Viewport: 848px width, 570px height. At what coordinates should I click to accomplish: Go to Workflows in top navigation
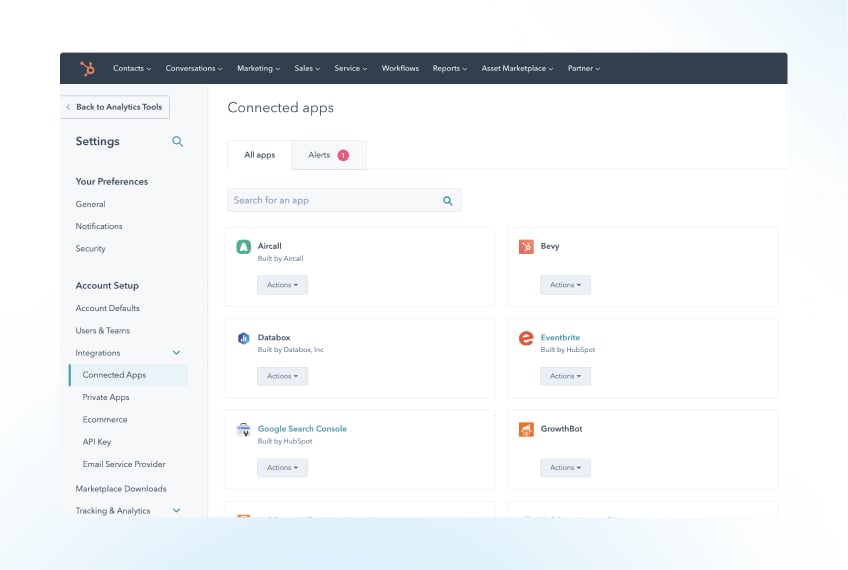pyautogui.click(x=400, y=68)
